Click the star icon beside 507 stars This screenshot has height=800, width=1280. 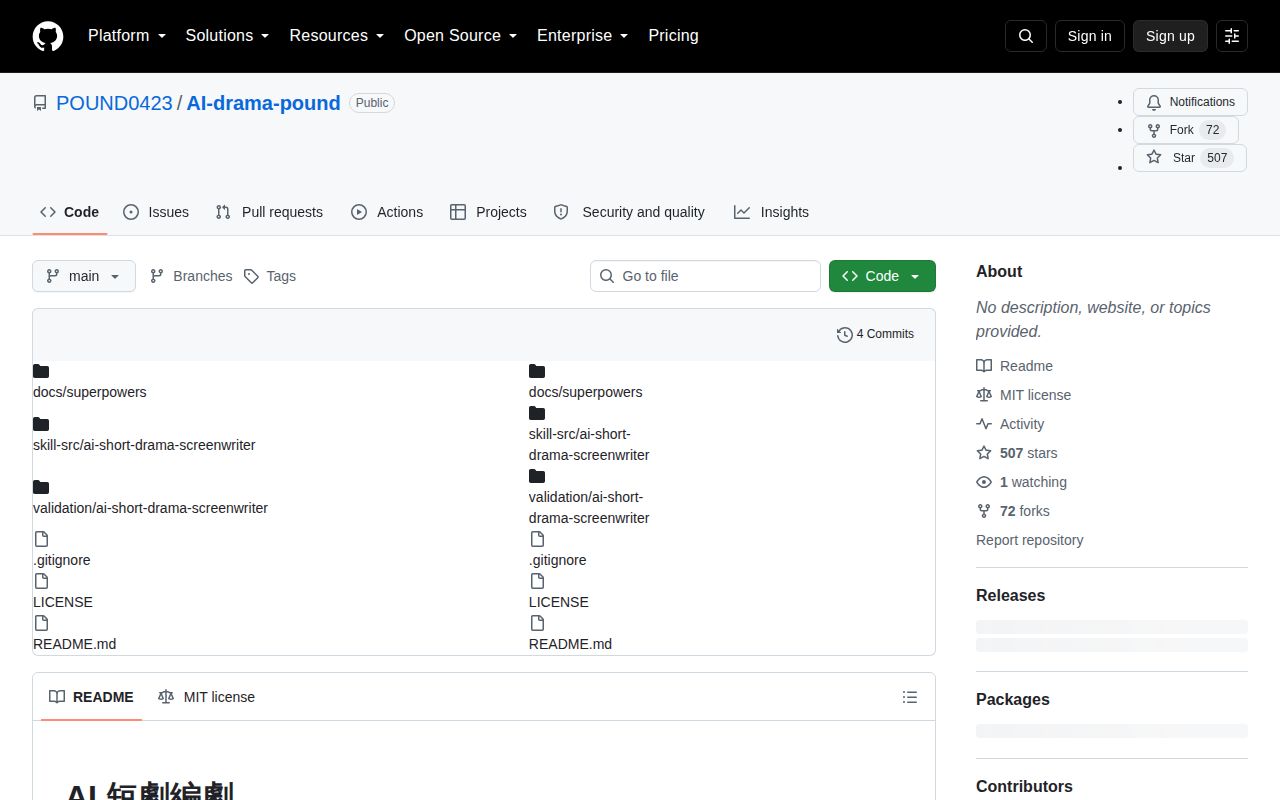click(984, 453)
